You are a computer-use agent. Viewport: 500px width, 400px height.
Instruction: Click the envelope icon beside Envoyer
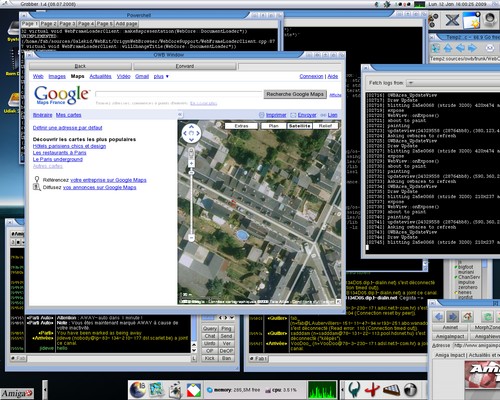click(x=293, y=115)
